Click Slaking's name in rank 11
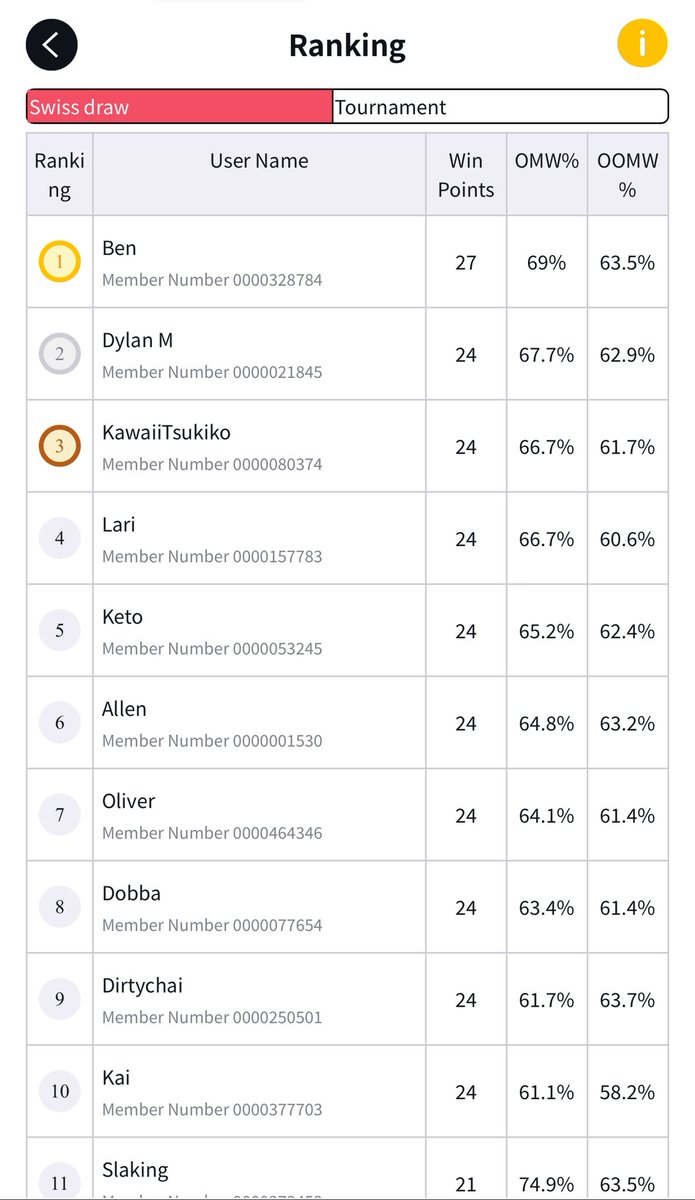The width and height of the screenshot is (695, 1200). coord(135,1169)
